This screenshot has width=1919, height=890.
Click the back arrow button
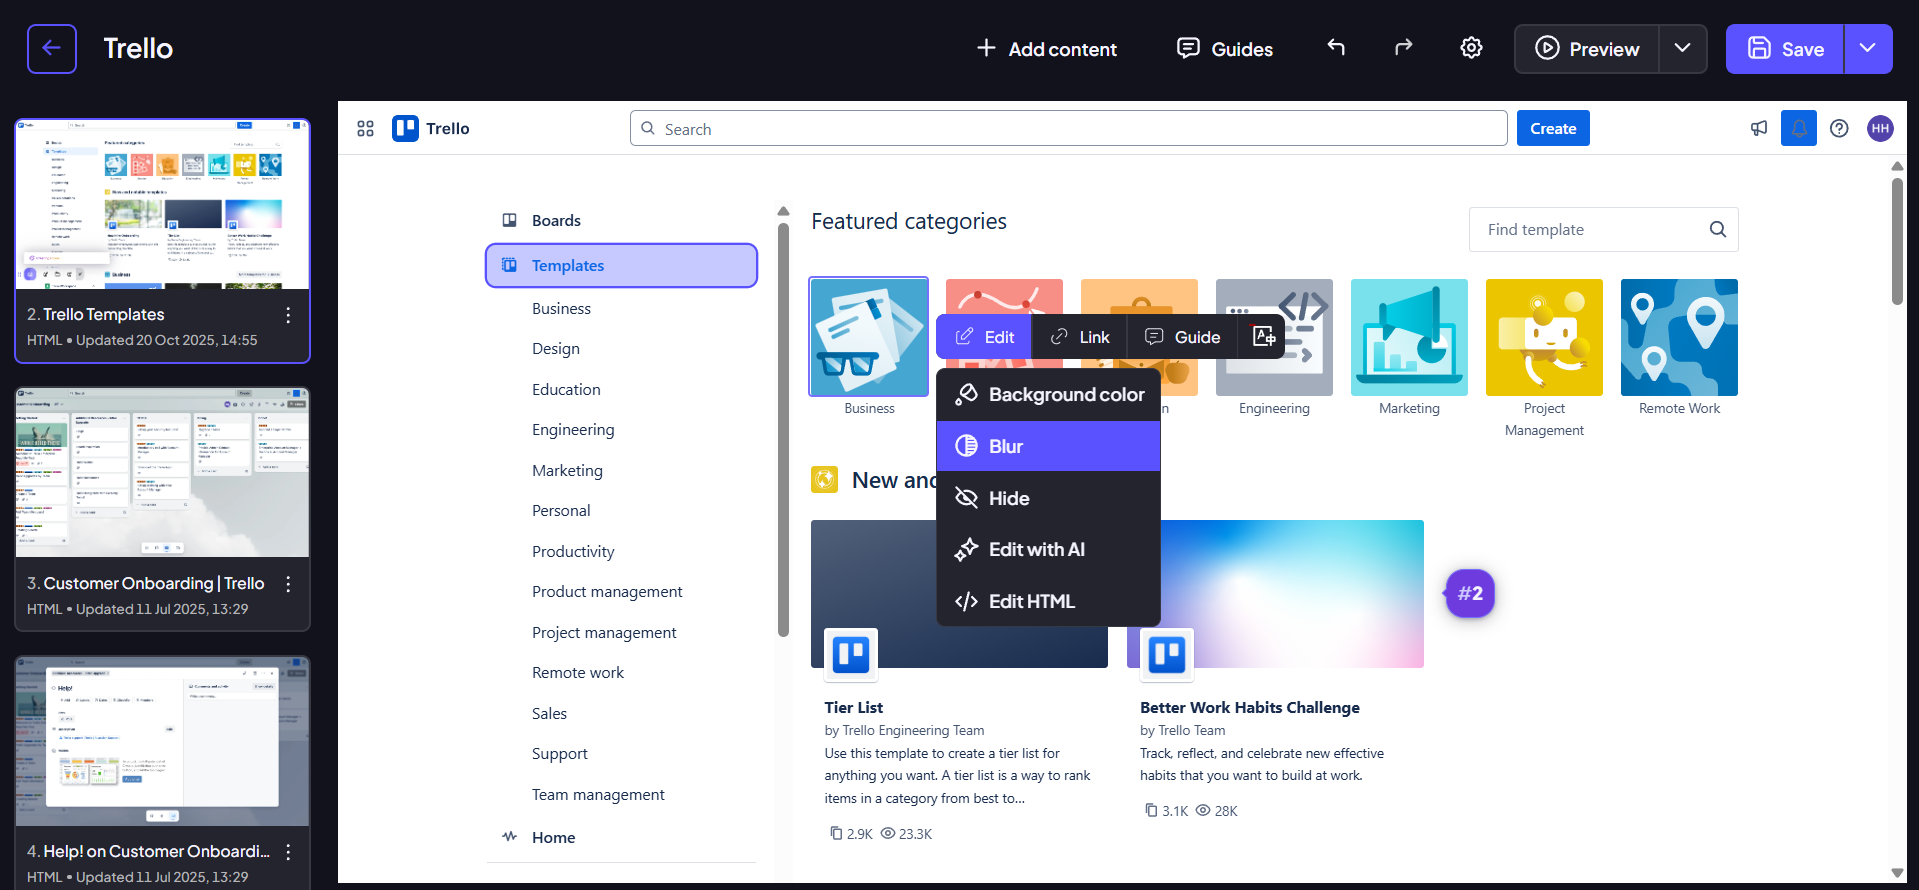click(52, 49)
